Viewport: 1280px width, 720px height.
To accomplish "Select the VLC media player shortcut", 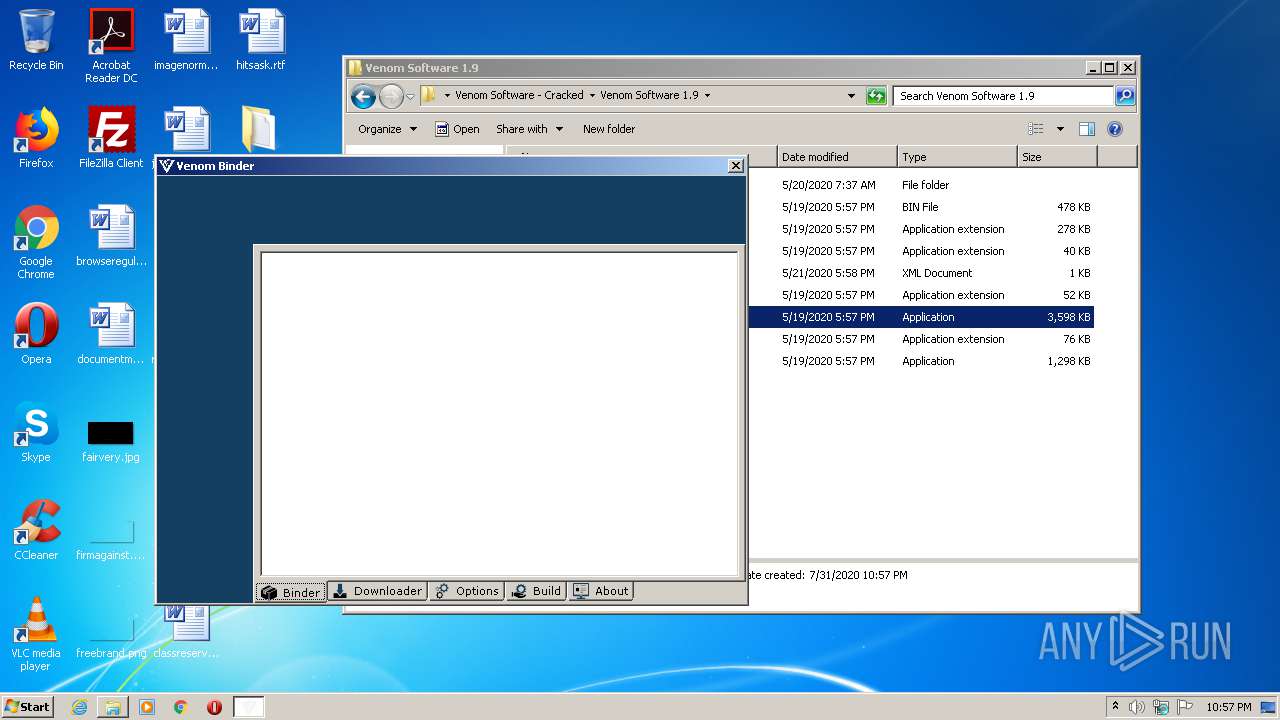I will (x=36, y=634).
